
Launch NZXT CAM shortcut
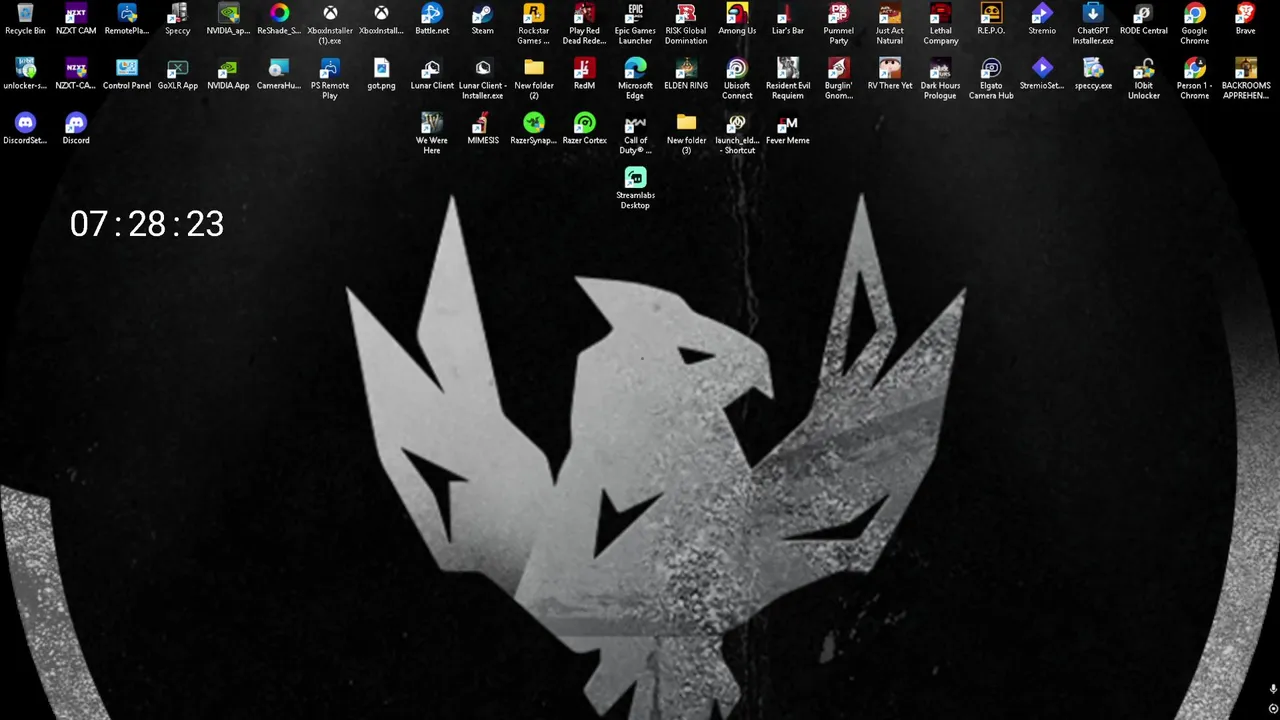point(76,19)
